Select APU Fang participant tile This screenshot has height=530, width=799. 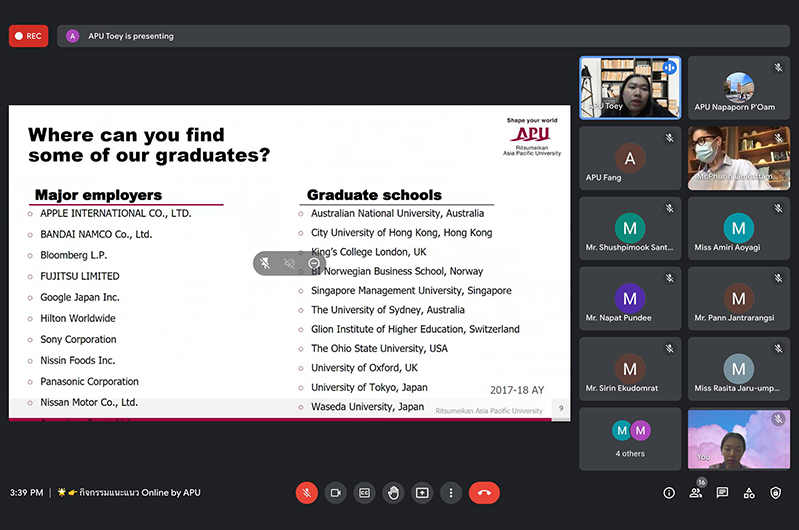tap(630, 158)
